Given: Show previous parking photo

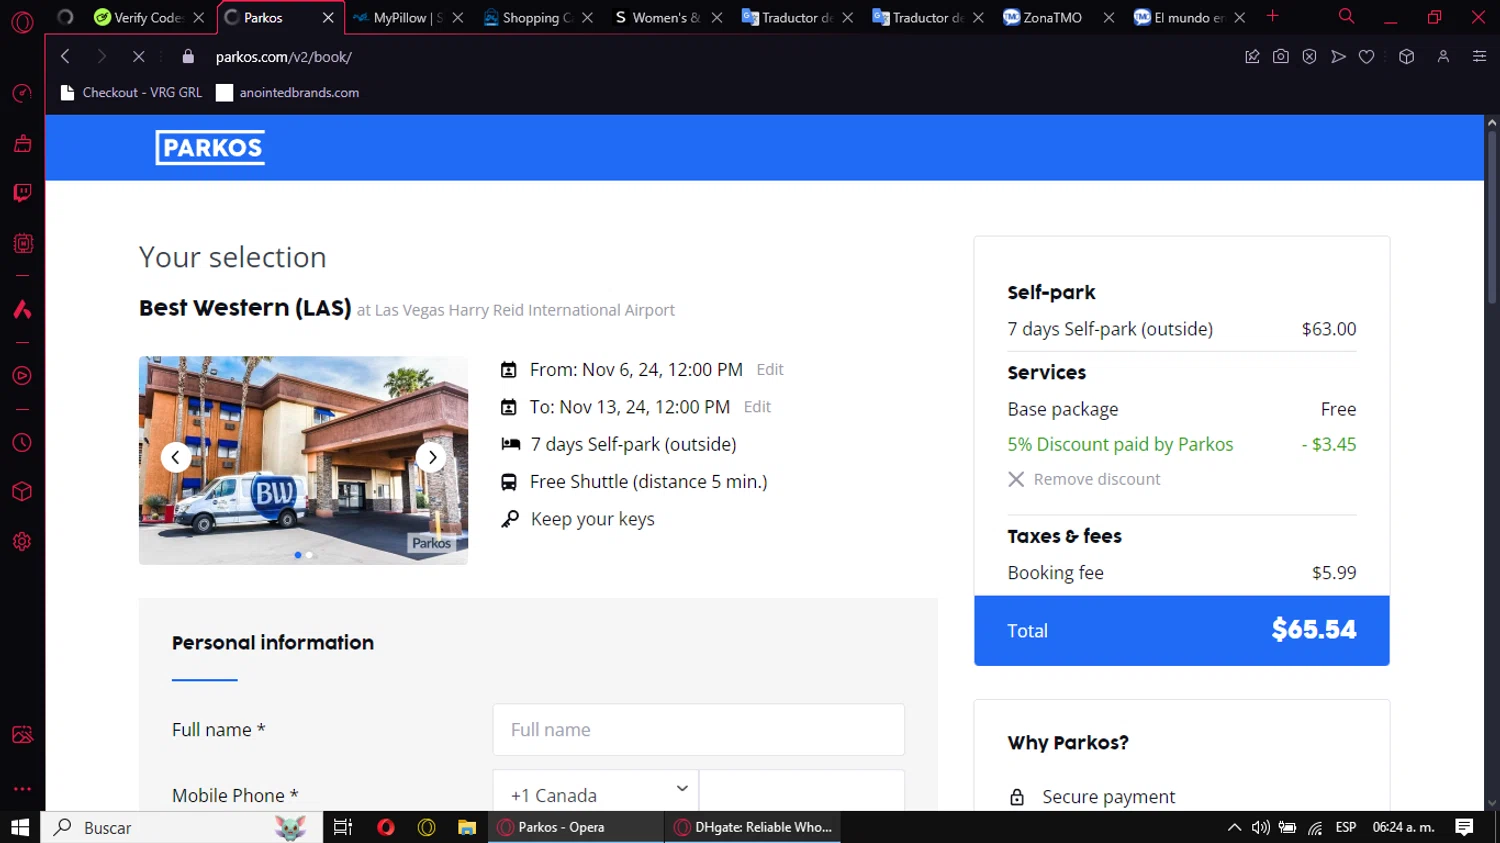Looking at the screenshot, I should point(175,457).
